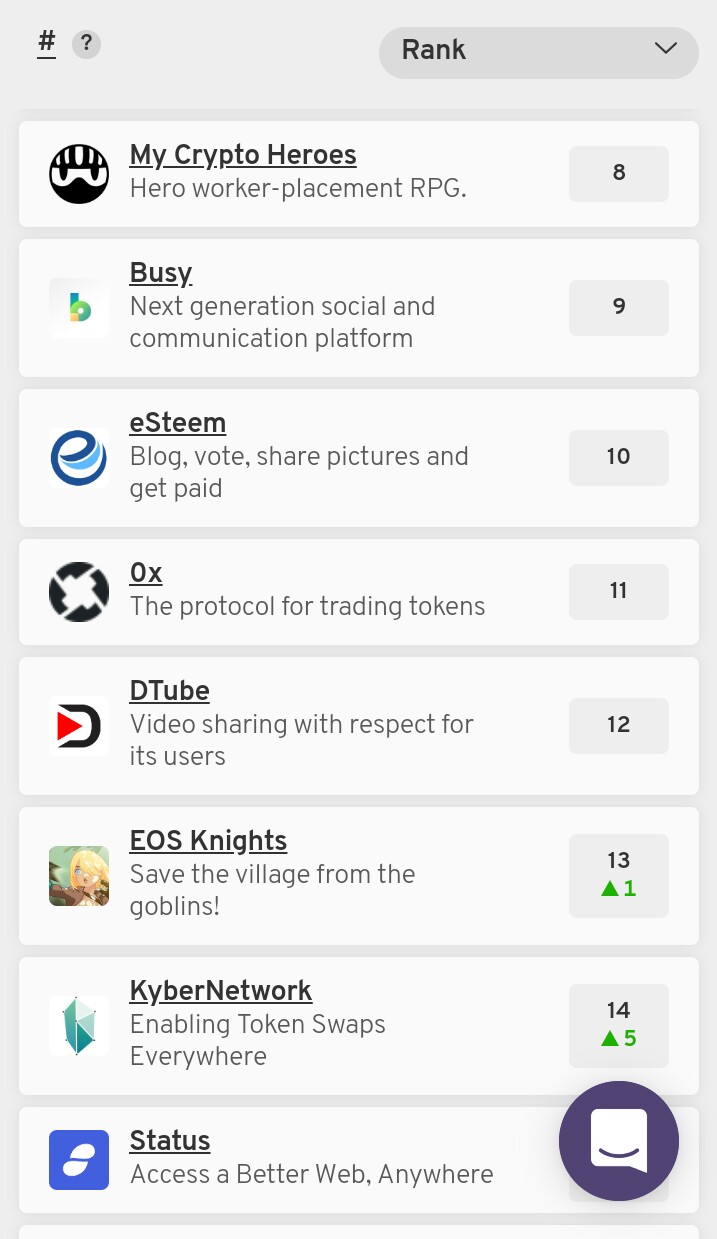Click the EOS Knights character thumbnail
This screenshot has width=717, height=1239.
pos(79,876)
